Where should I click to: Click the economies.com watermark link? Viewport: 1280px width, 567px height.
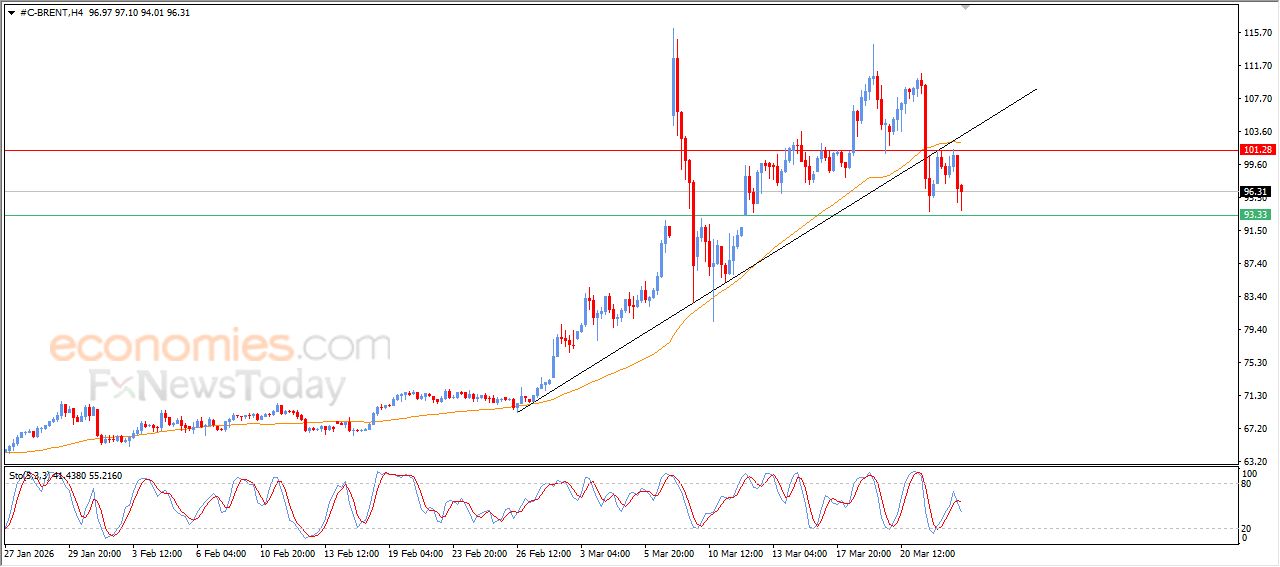coord(220,347)
